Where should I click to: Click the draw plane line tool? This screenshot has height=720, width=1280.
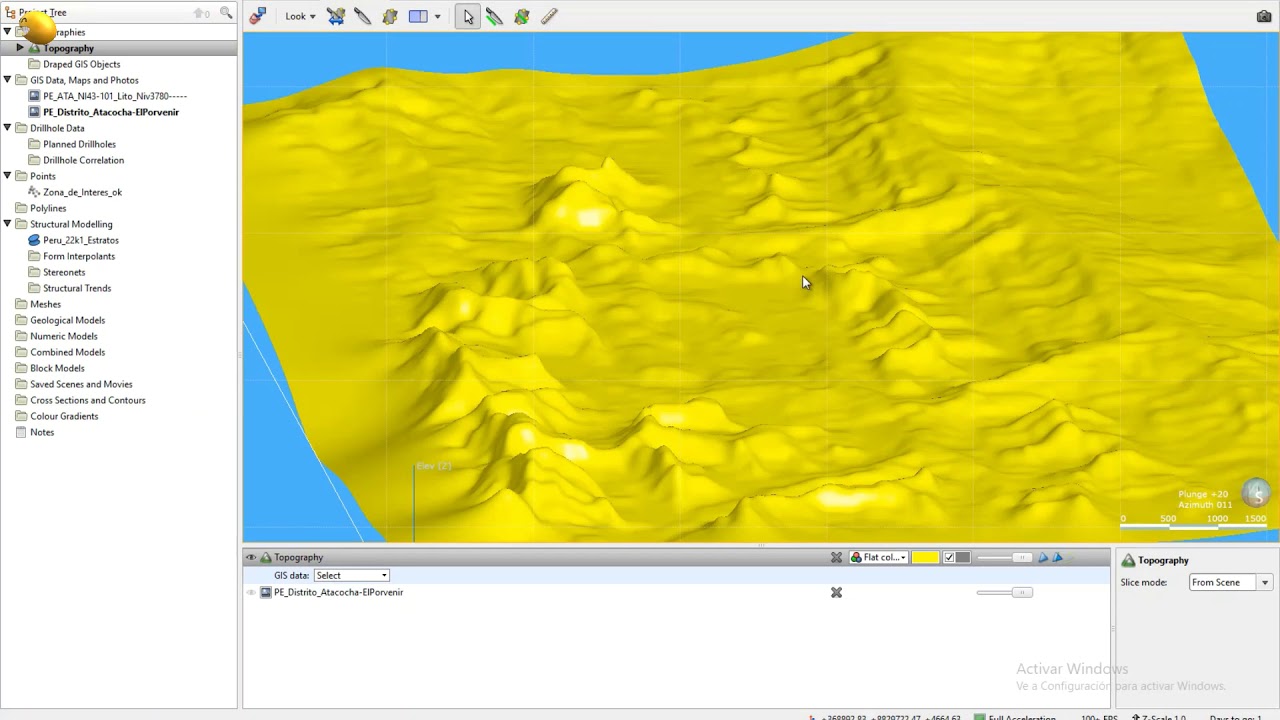[521, 16]
